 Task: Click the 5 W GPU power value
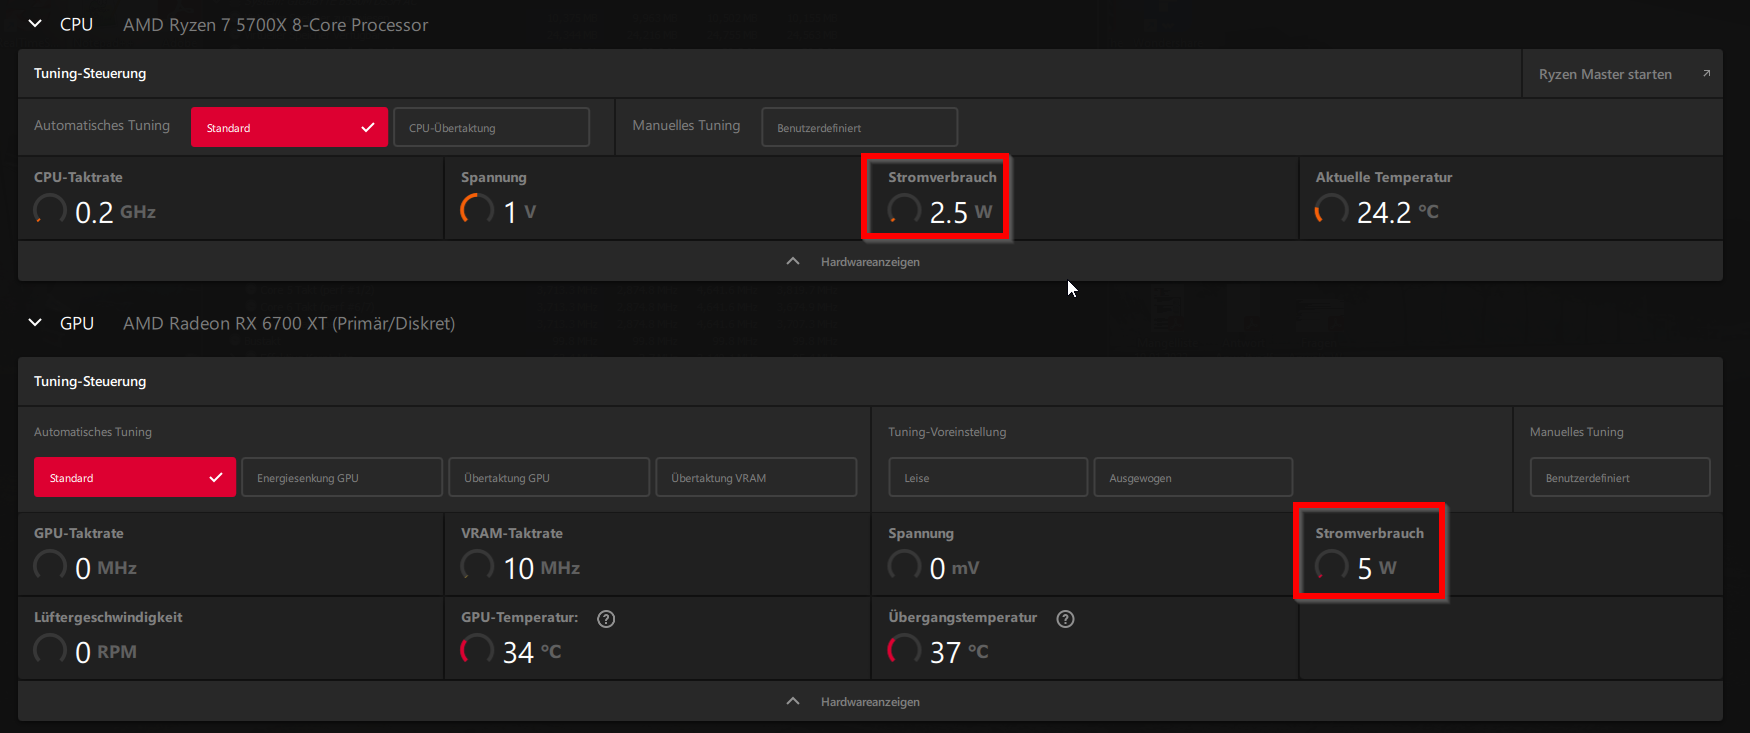point(1376,568)
